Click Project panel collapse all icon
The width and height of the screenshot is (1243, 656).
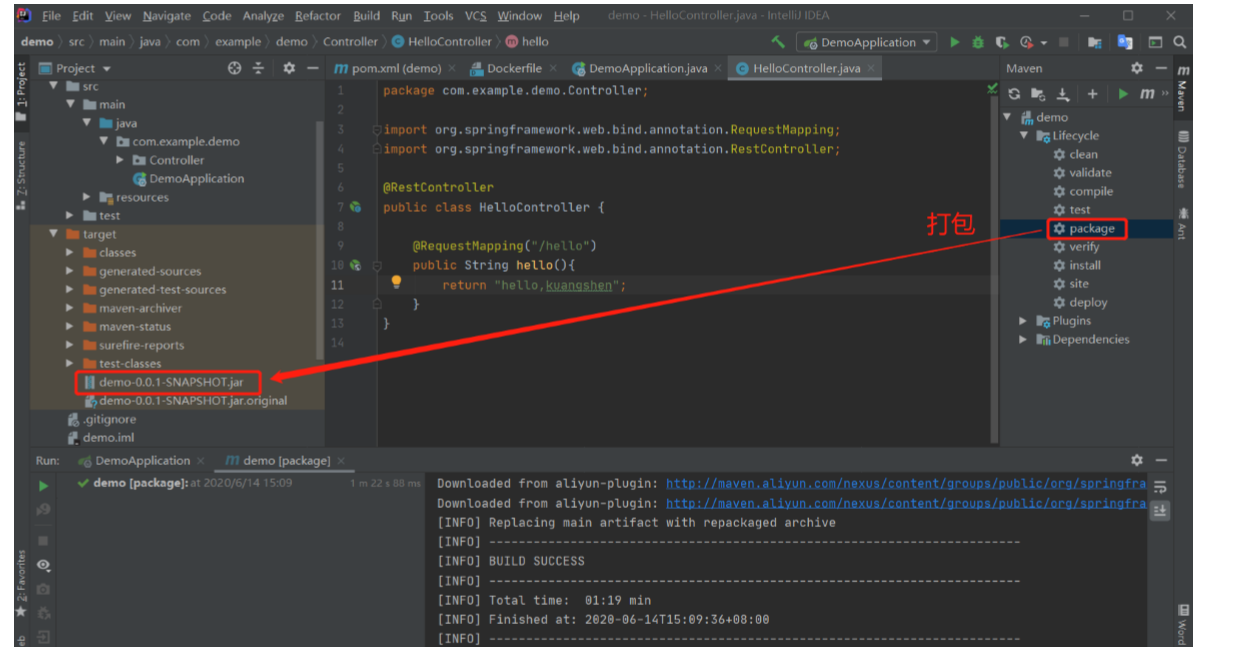258,68
